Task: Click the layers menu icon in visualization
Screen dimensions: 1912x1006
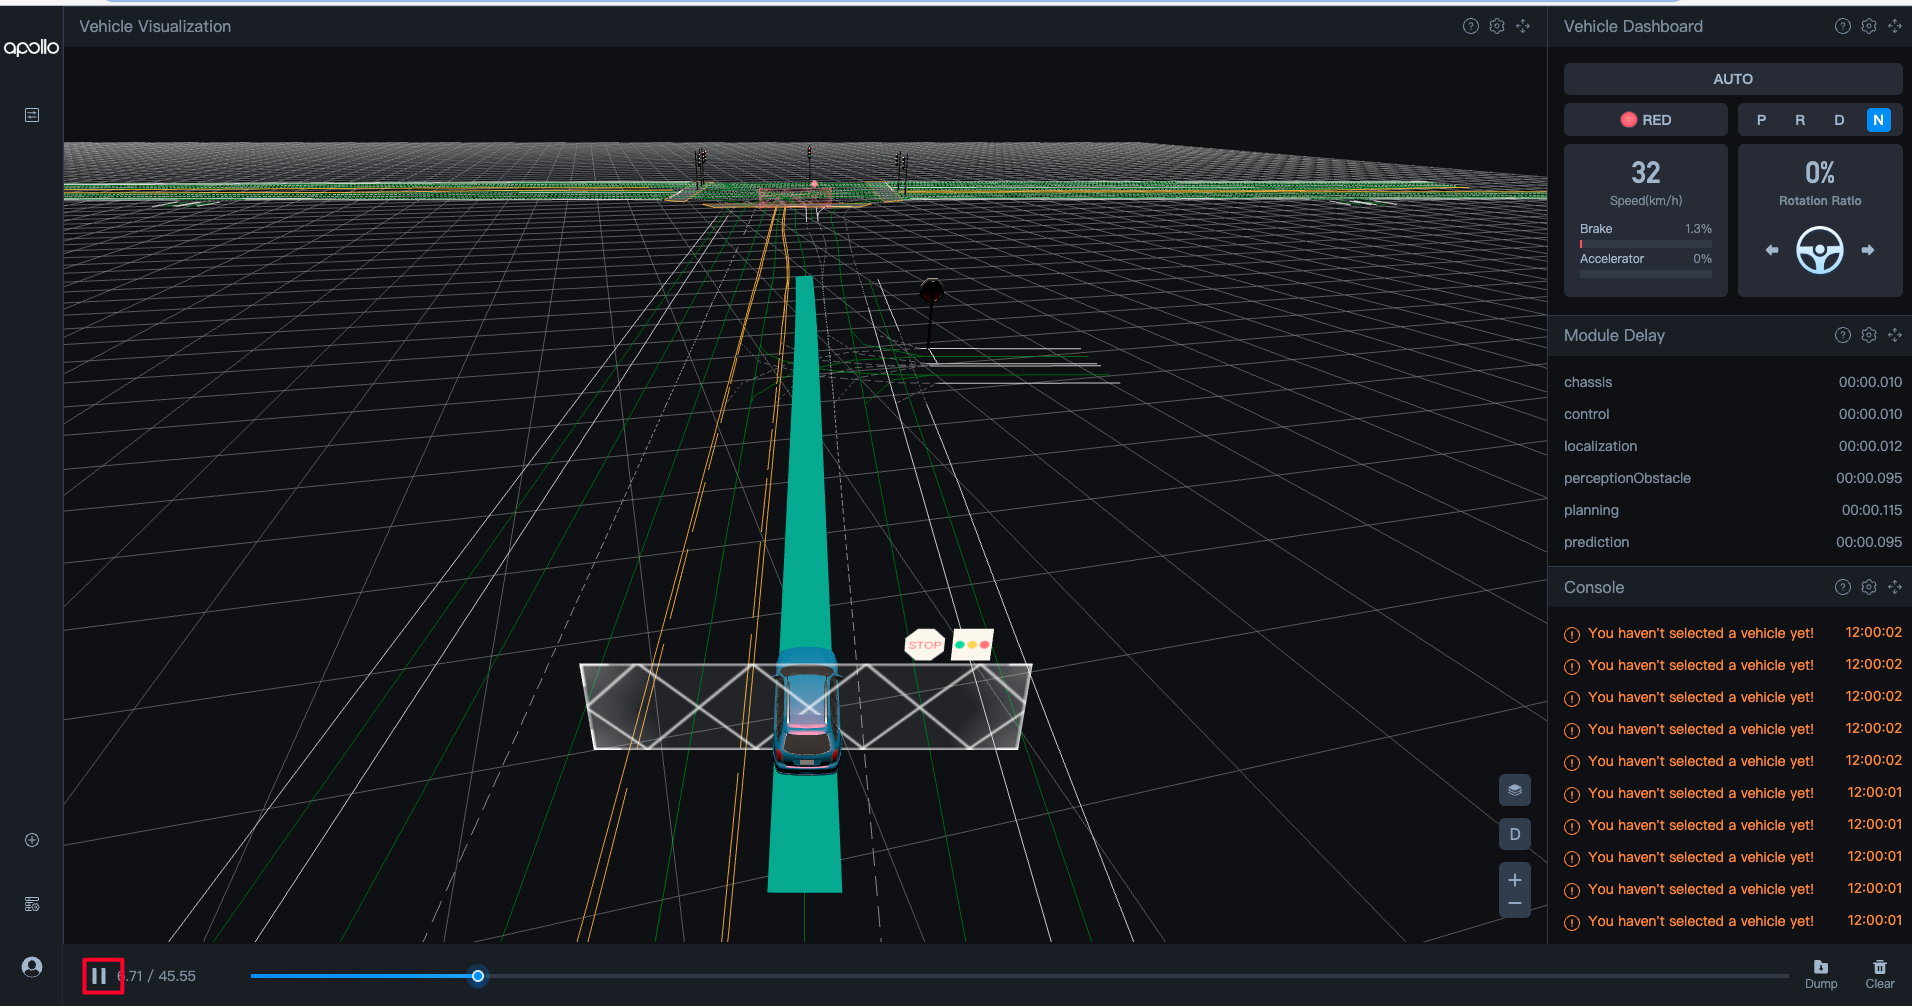Action: click(x=1514, y=790)
